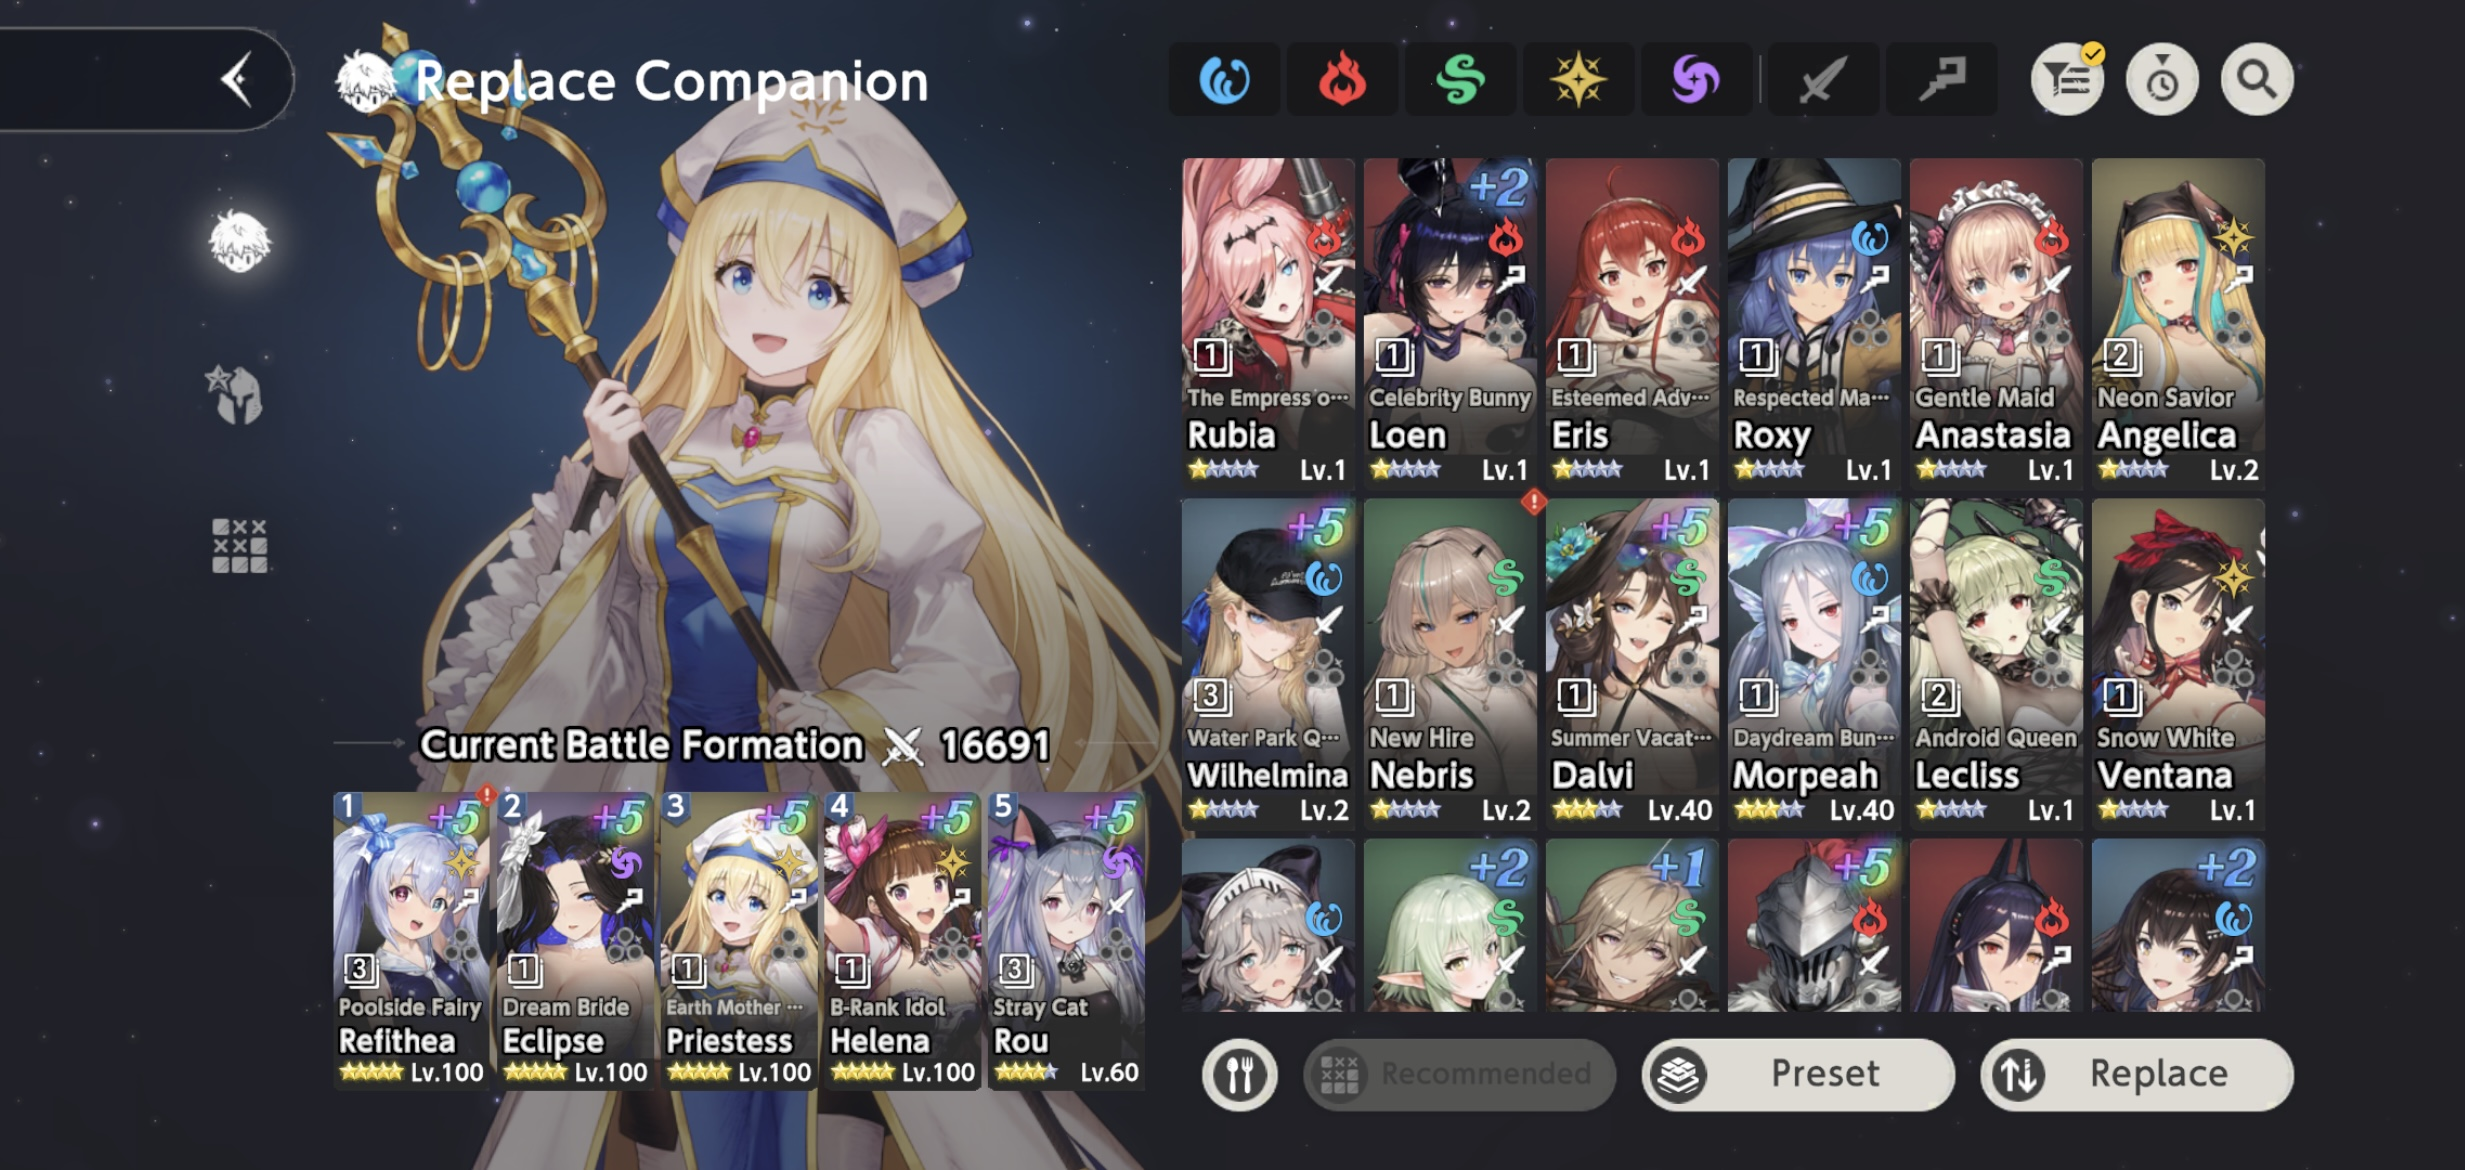Open the grid formation sidebar tab
2465x1170 pixels.
[x=239, y=546]
